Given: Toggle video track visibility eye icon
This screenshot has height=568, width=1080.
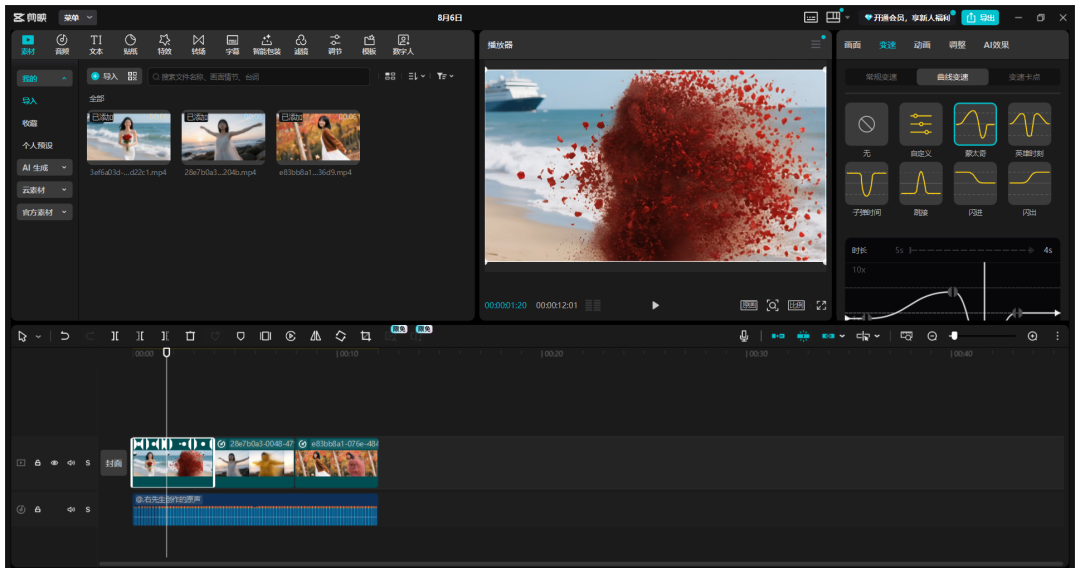Looking at the screenshot, I should tap(54, 463).
